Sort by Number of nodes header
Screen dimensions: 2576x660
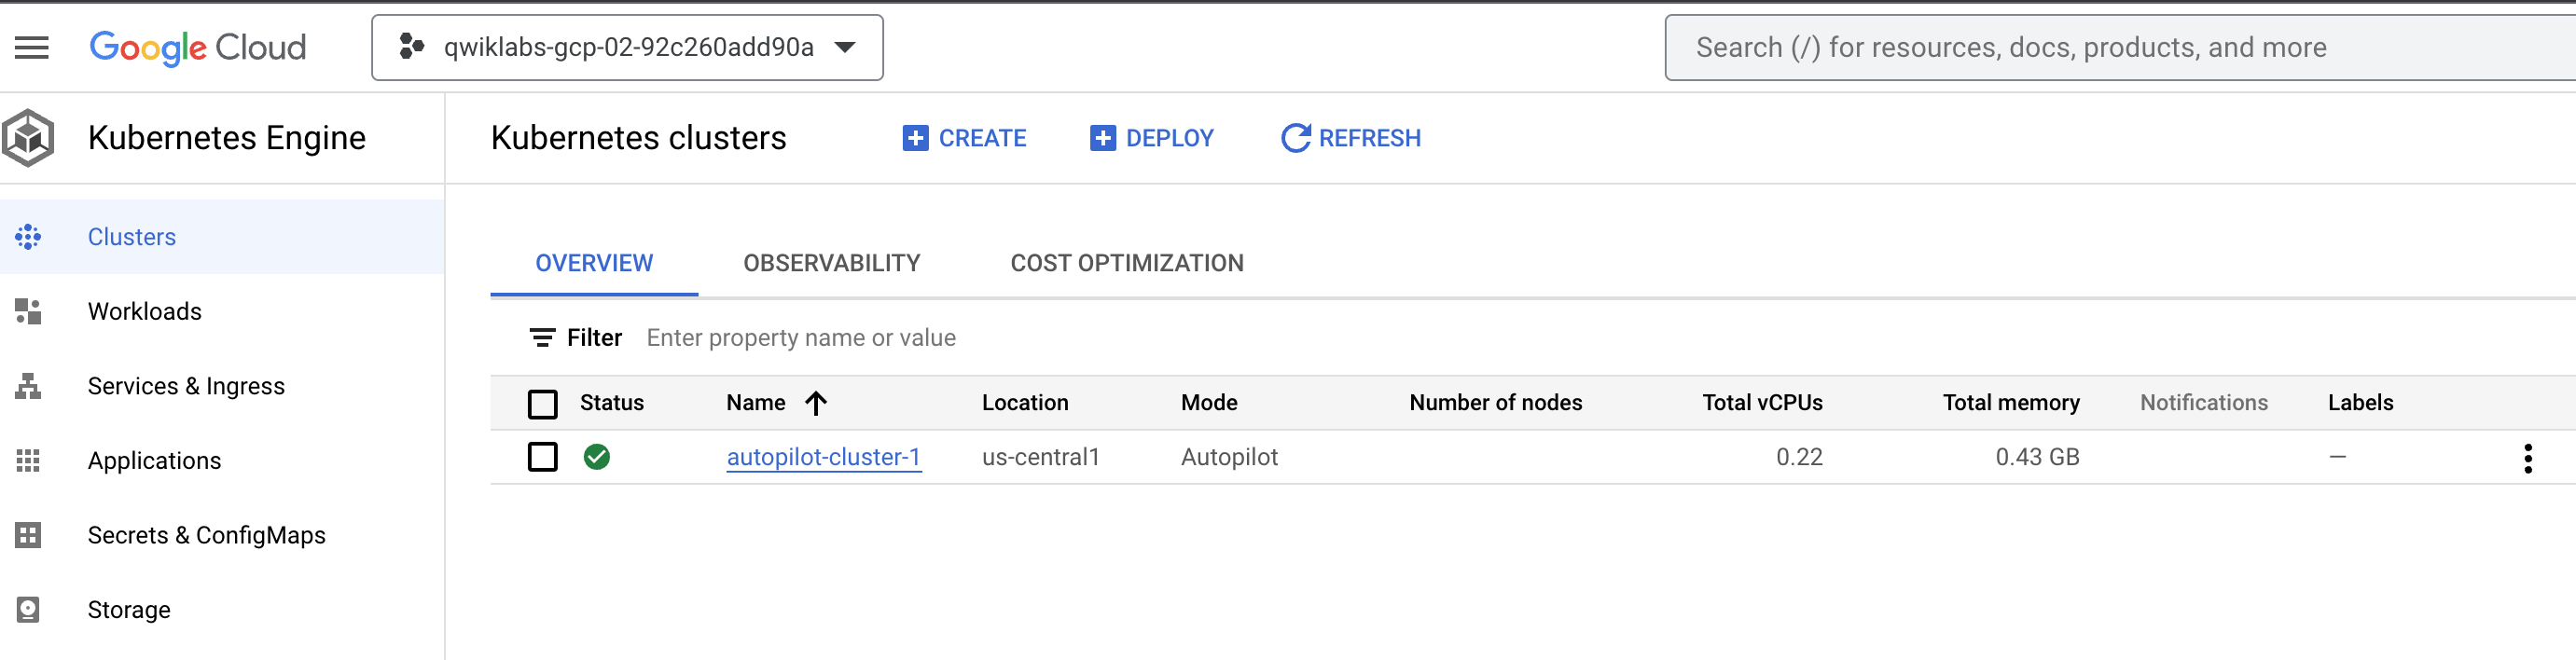click(1495, 402)
